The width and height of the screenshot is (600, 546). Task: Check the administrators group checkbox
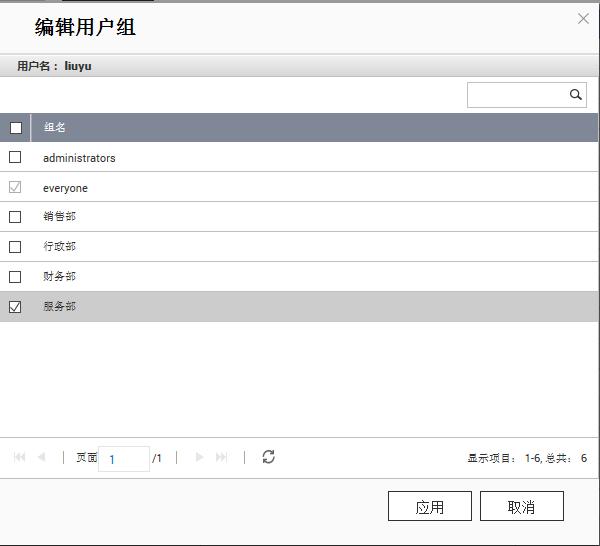click(15, 157)
